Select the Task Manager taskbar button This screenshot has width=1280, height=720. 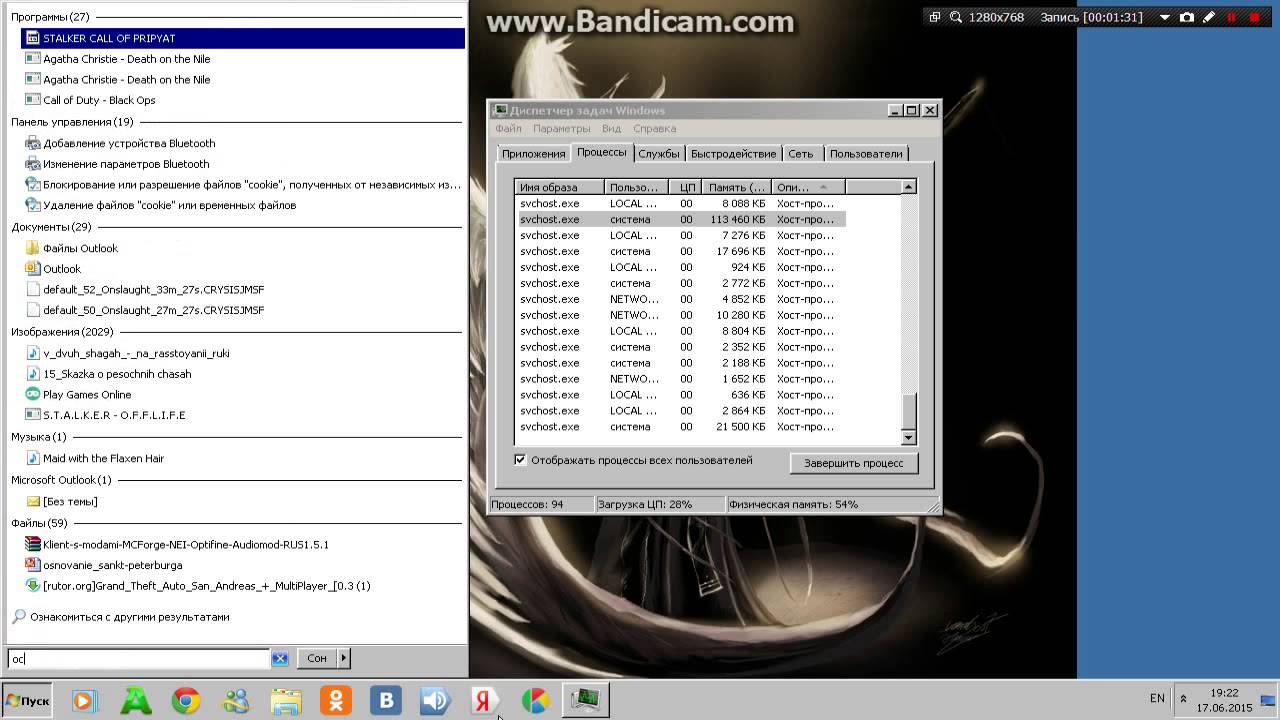[585, 701]
